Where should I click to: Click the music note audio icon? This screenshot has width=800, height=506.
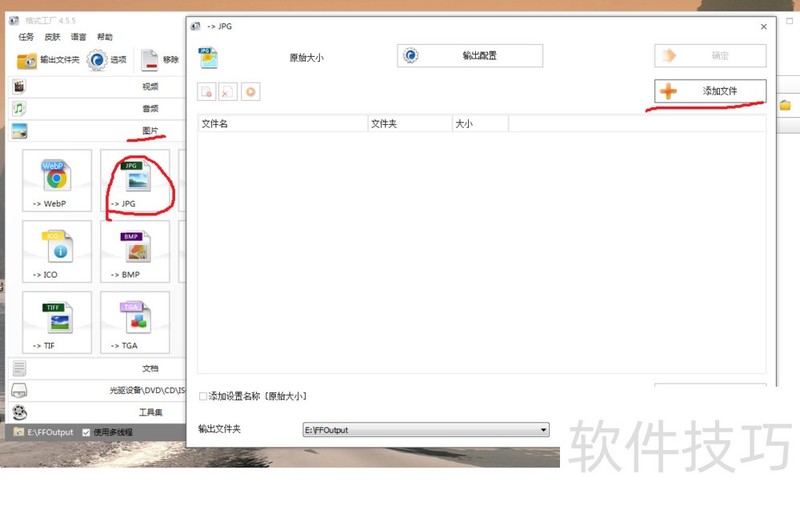coord(19,109)
